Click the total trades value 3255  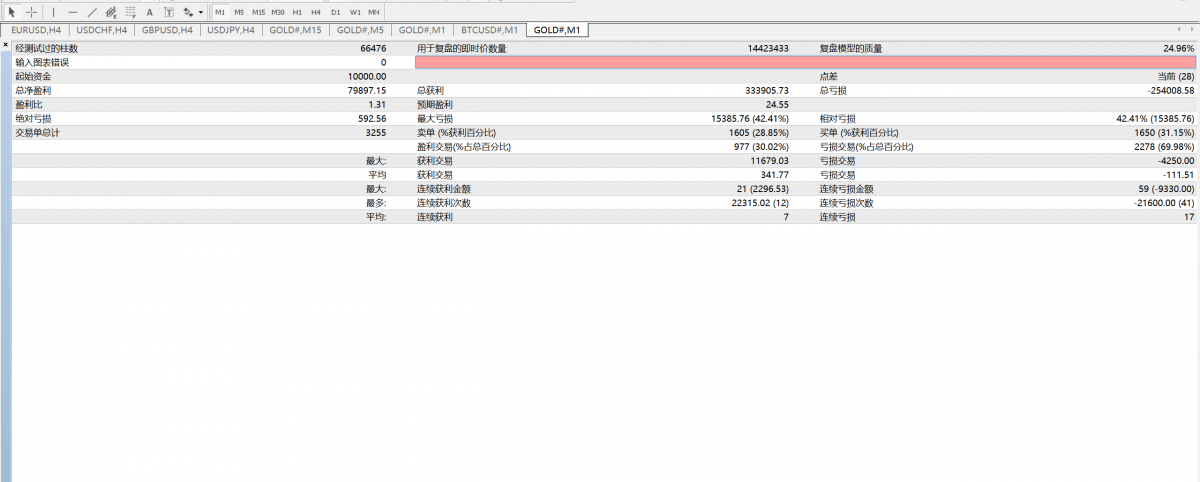point(376,132)
